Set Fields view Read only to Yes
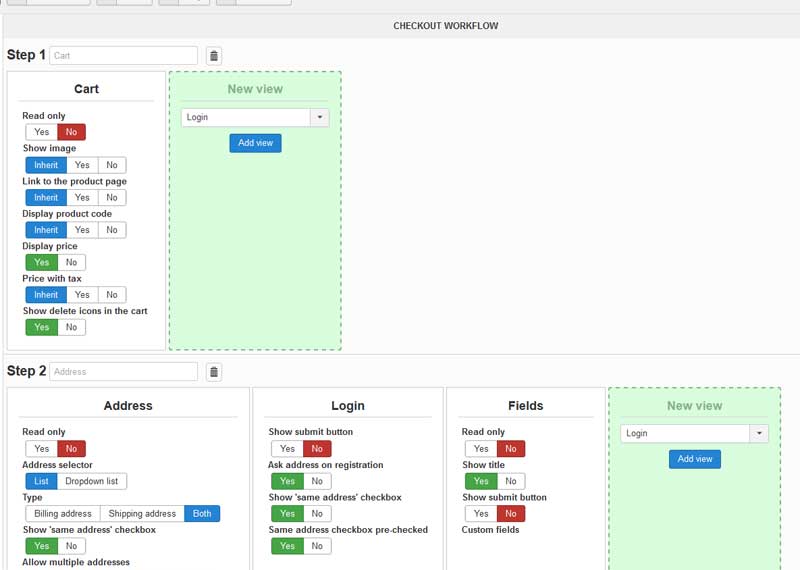The height and width of the screenshot is (570, 800). (x=481, y=449)
